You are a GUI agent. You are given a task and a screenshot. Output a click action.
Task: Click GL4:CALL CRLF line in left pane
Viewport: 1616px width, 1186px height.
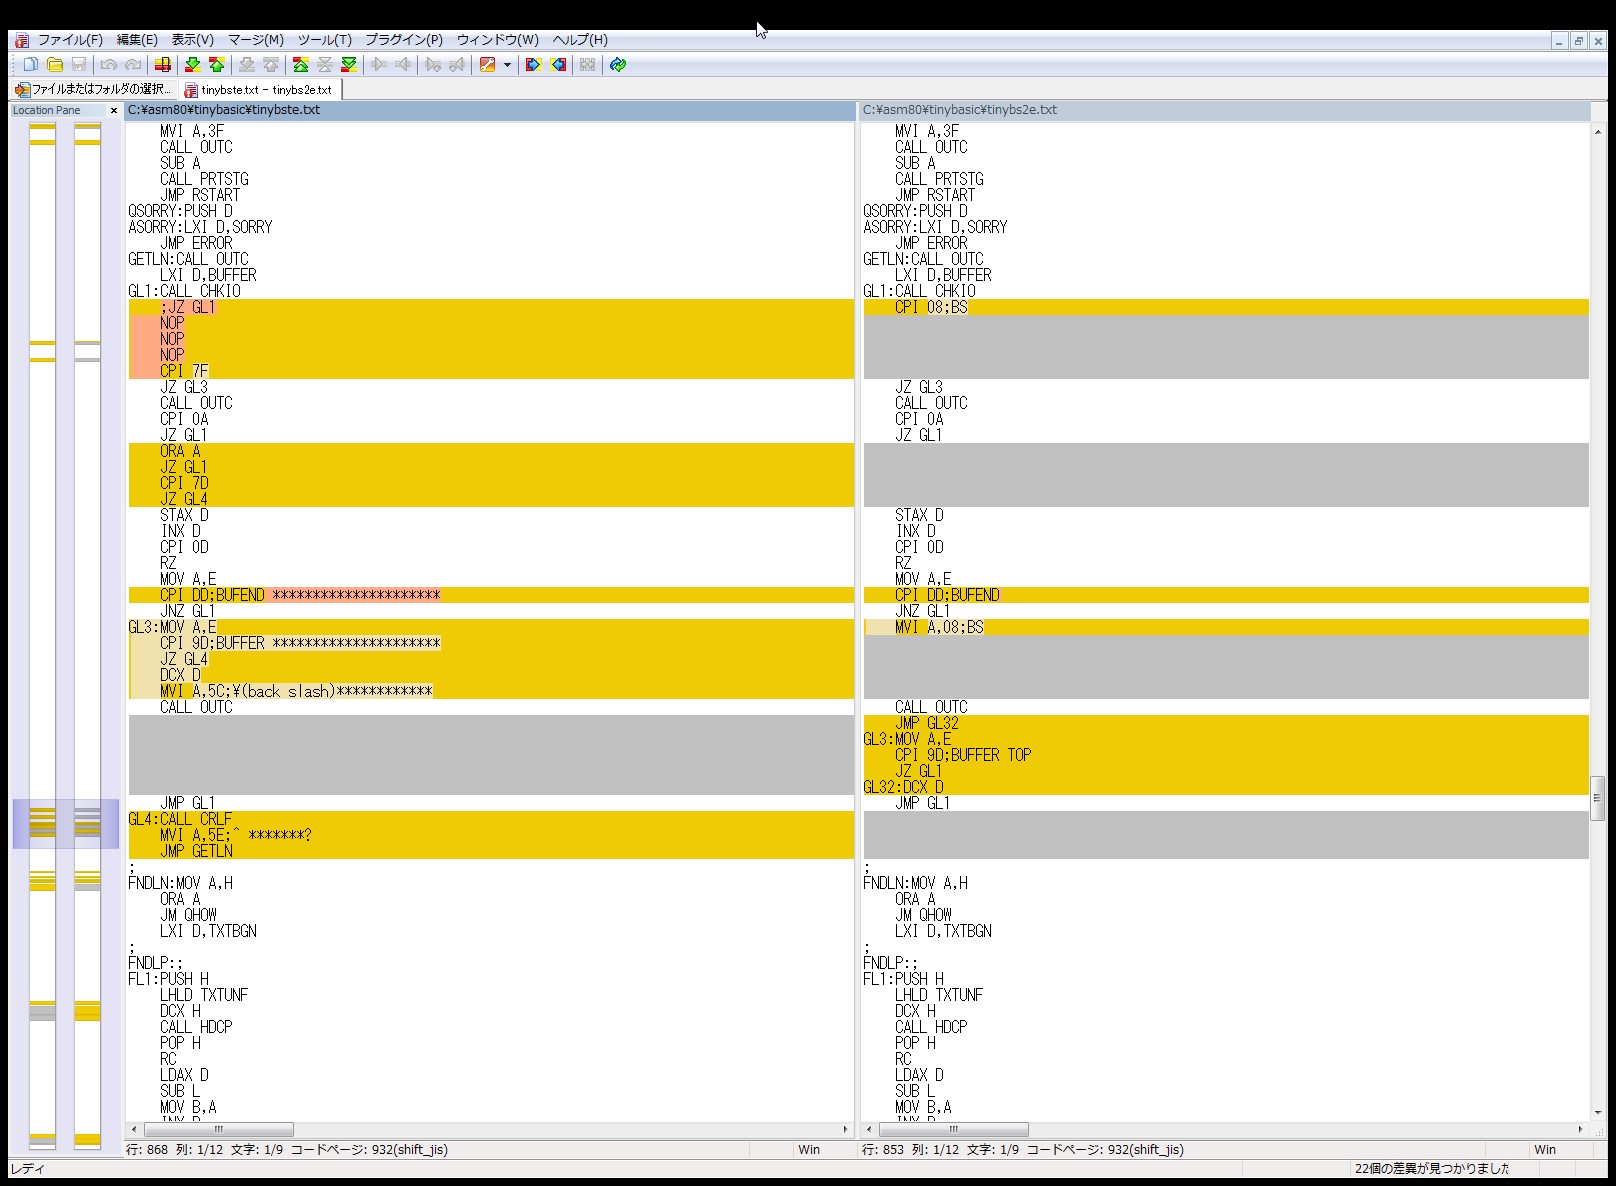click(x=491, y=819)
